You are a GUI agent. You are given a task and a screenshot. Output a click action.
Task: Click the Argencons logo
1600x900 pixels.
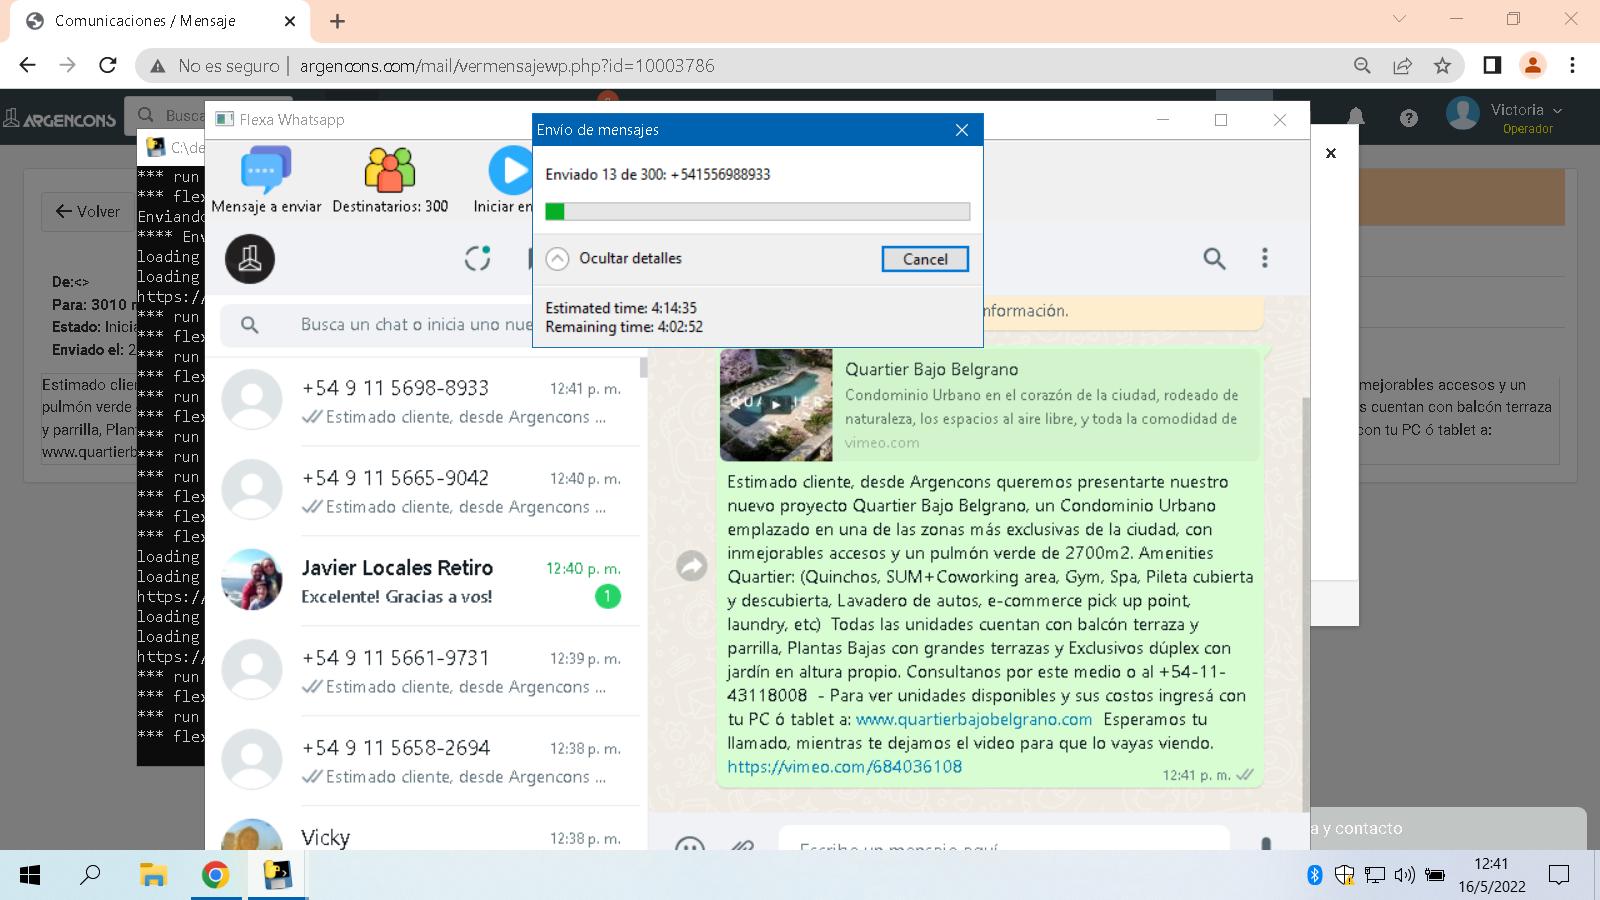click(60, 119)
